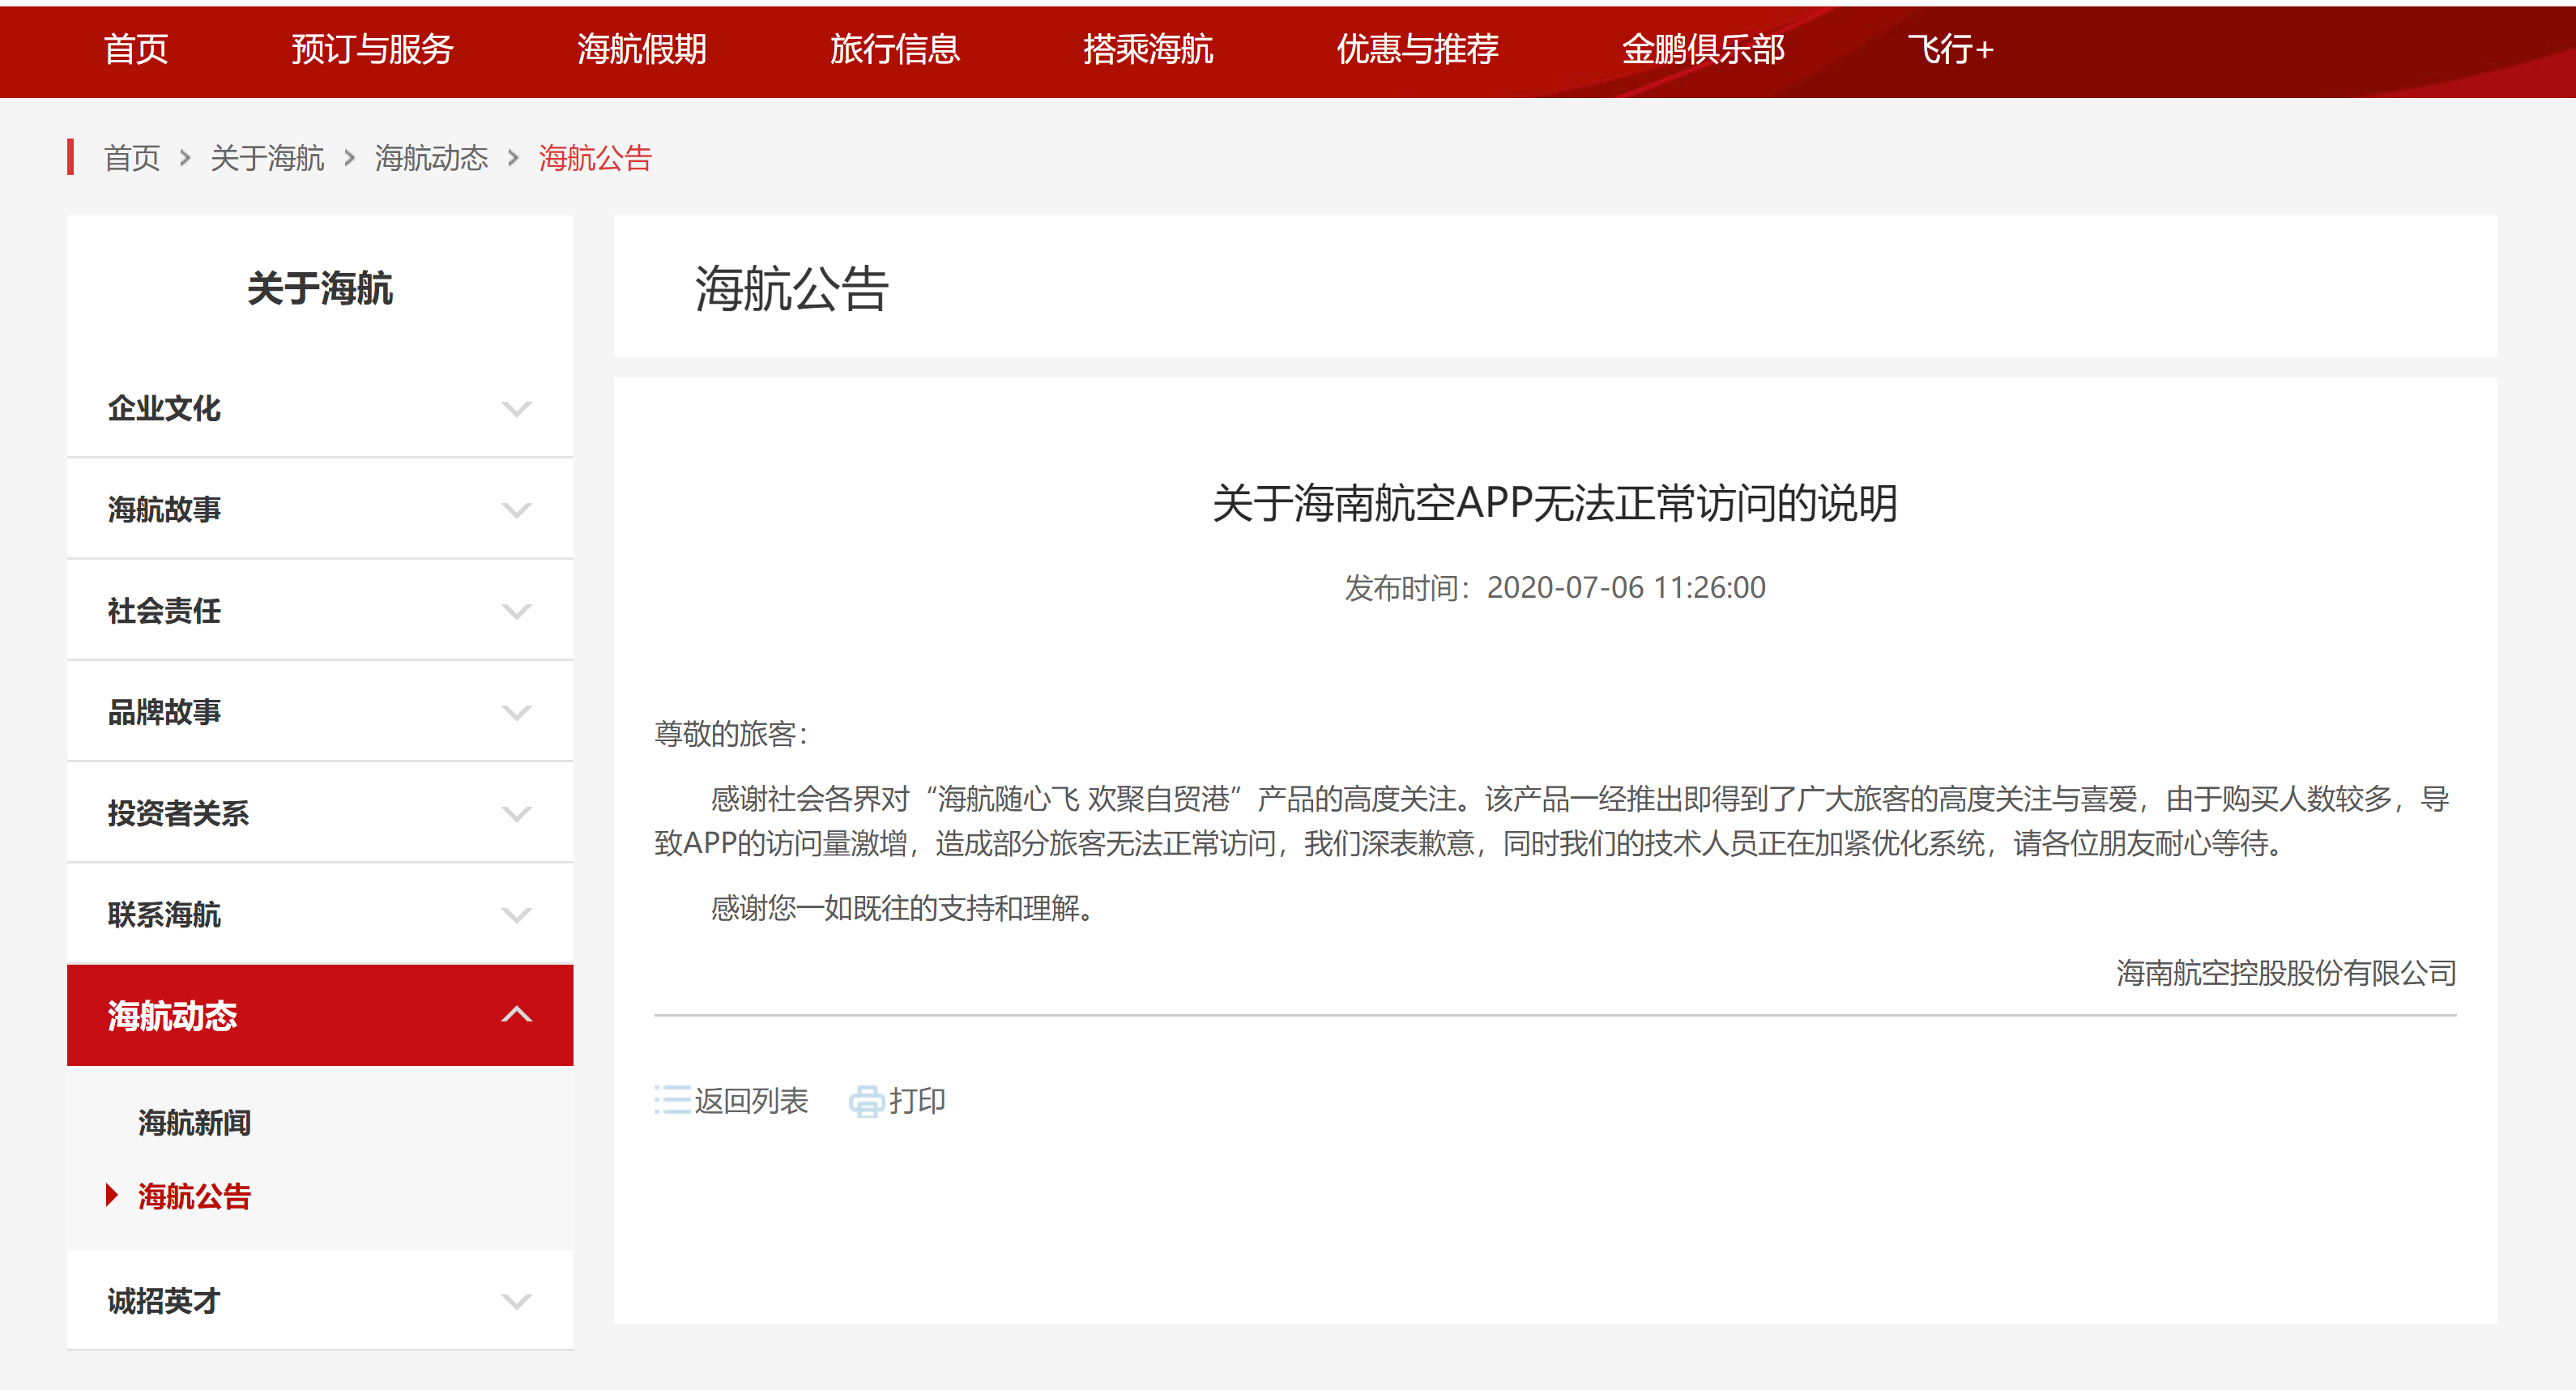Viewport: 2576px width, 1390px height.
Task: Open 海航新闻 in the sidebar submenu
Action: point(194,1123)
